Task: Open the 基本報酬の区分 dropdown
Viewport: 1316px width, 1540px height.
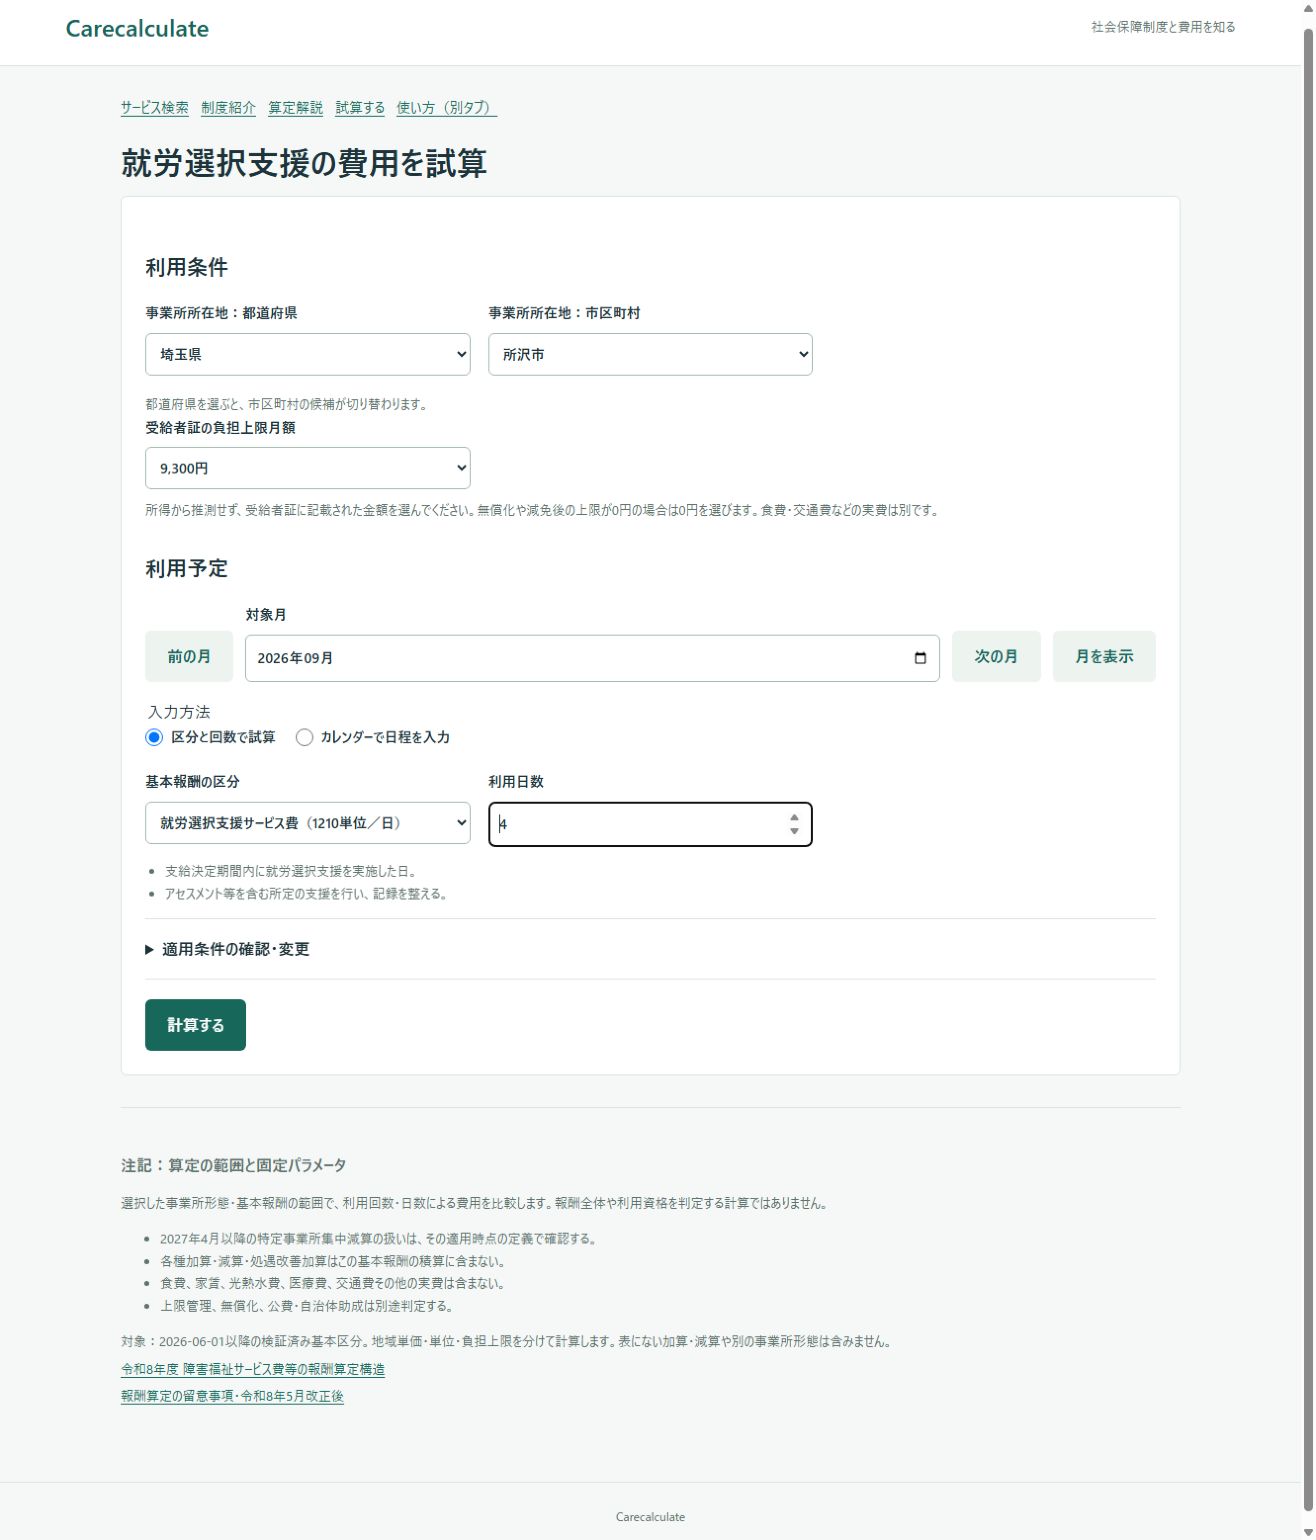Action: pos(308,823)
